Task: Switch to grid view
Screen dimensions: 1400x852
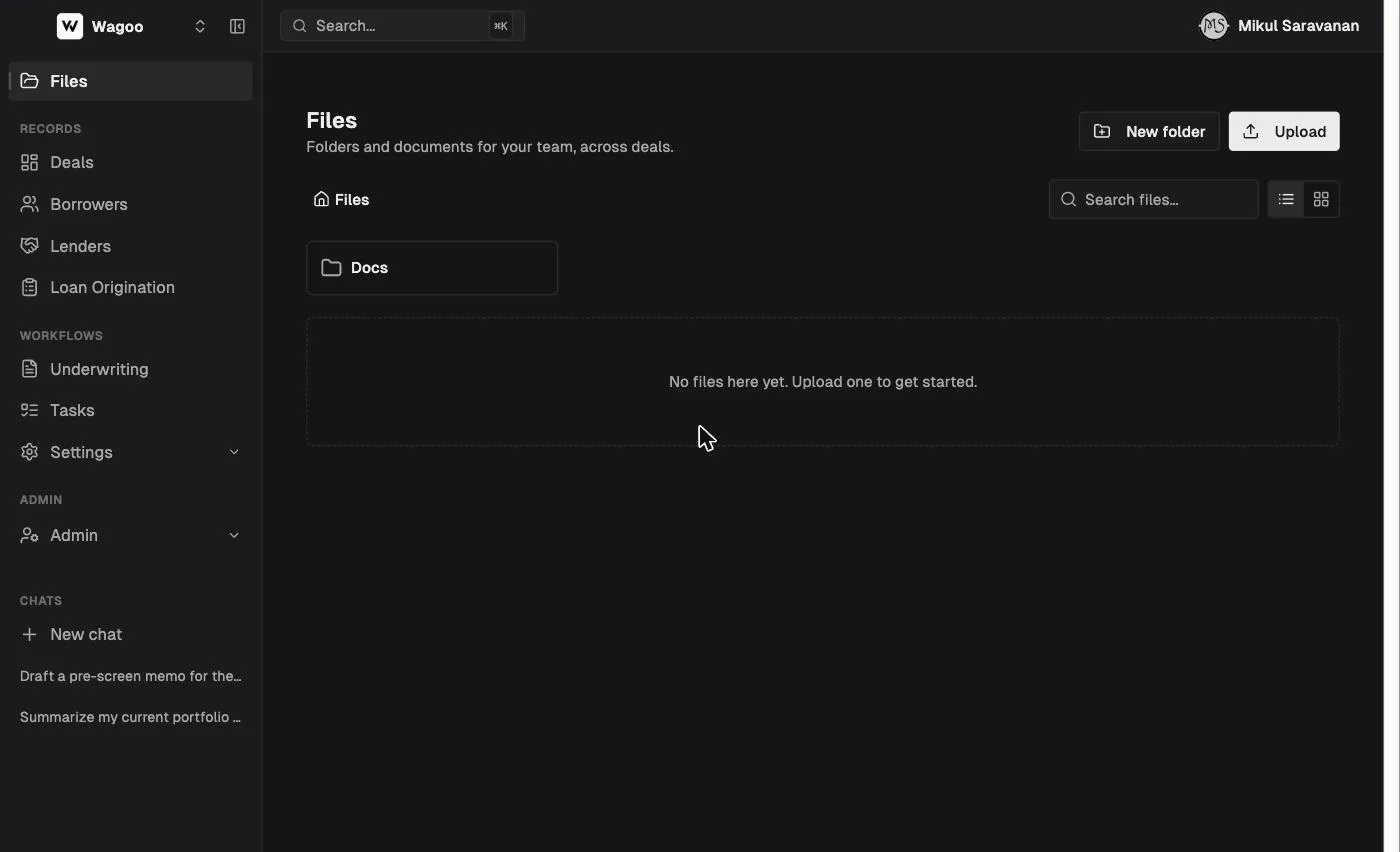Action: pyautogui.click(x=1321, y=199)
